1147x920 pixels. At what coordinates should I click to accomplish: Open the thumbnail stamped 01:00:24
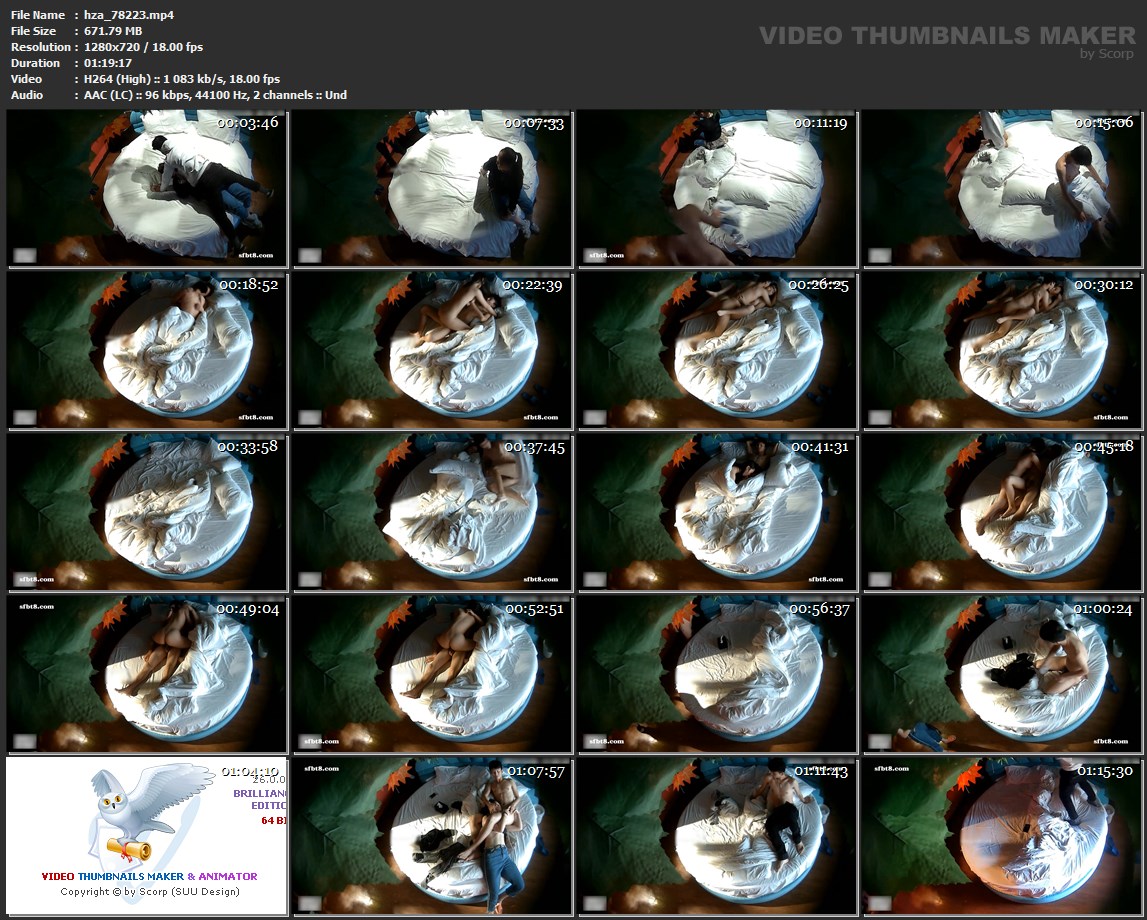[1002, 674]
